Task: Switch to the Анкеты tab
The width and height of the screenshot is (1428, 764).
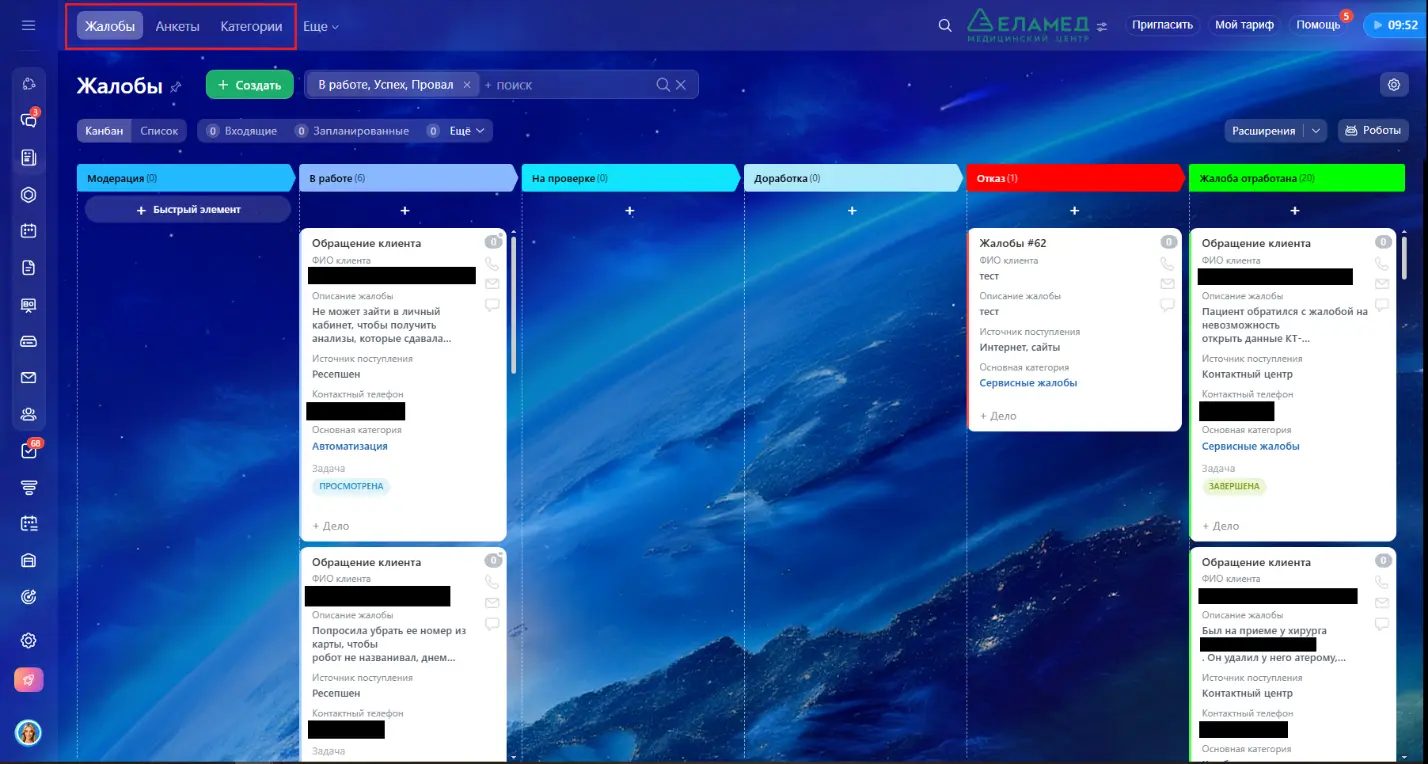Action: (177, 26)
